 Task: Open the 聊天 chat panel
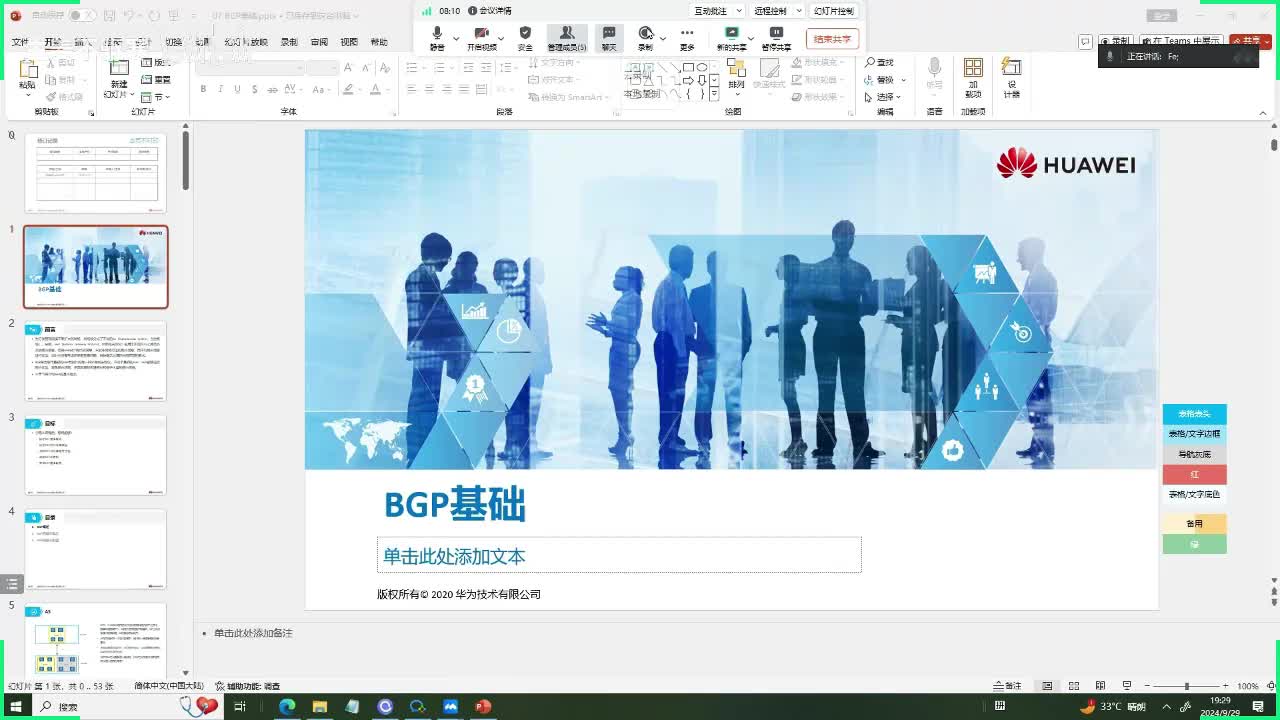[609, 38]
